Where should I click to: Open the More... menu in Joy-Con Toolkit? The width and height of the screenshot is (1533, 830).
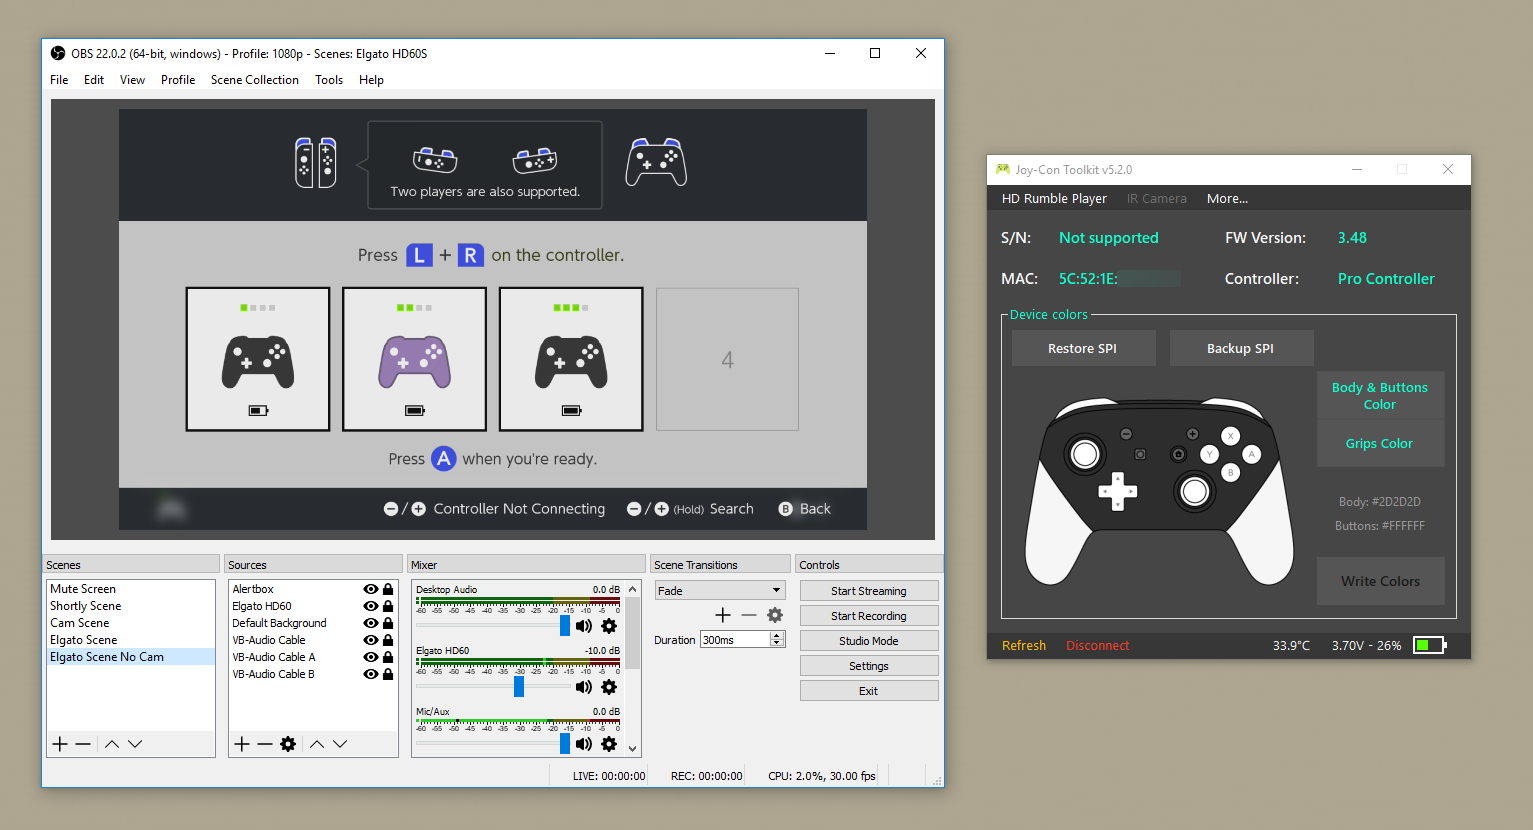click(x=1227, y=198)
